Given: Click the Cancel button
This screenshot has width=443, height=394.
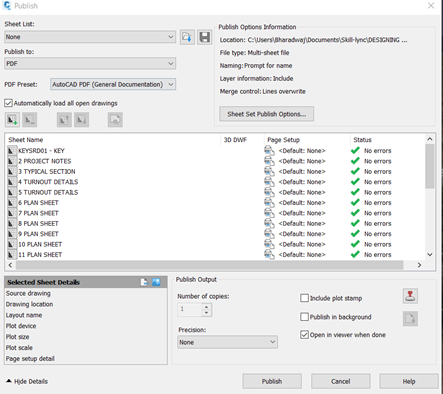Looking at the screenshot, I should [341, 381].
